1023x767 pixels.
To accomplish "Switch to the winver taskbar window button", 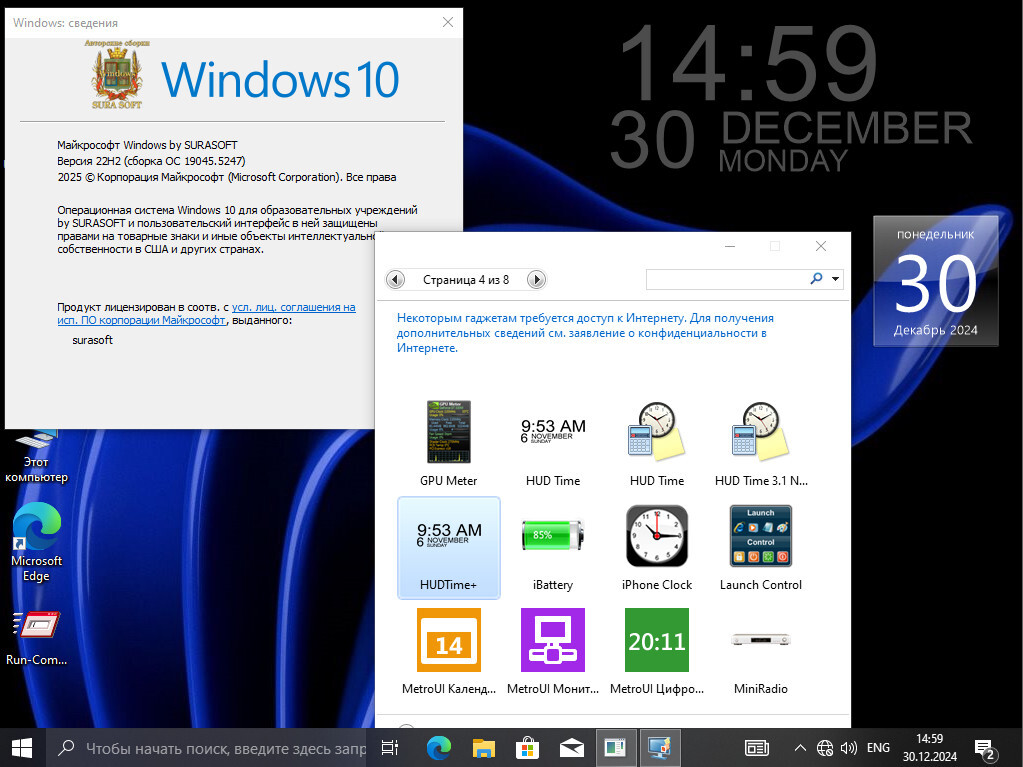I will pyautogui.click(x=615, y=748).
